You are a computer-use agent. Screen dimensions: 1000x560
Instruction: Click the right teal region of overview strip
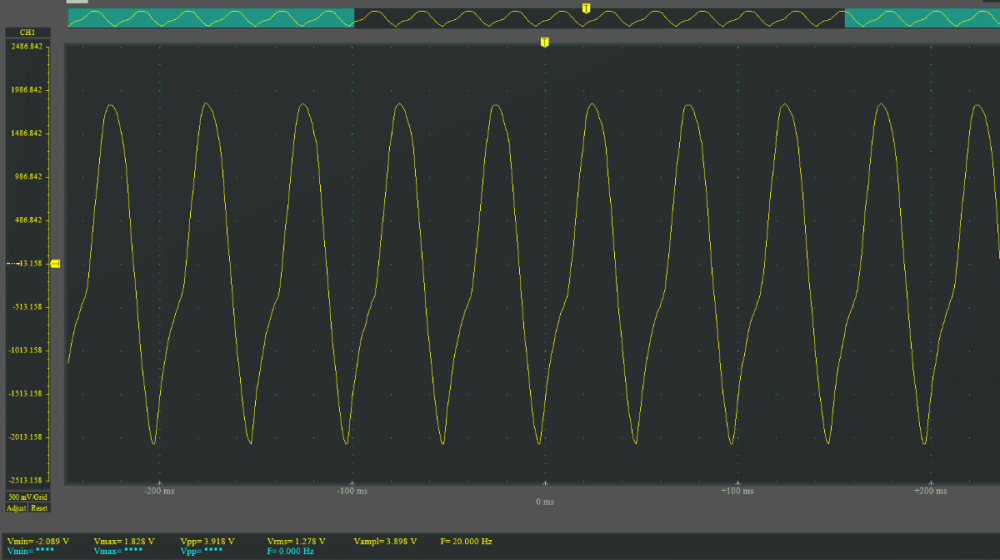tap(920, 18)
